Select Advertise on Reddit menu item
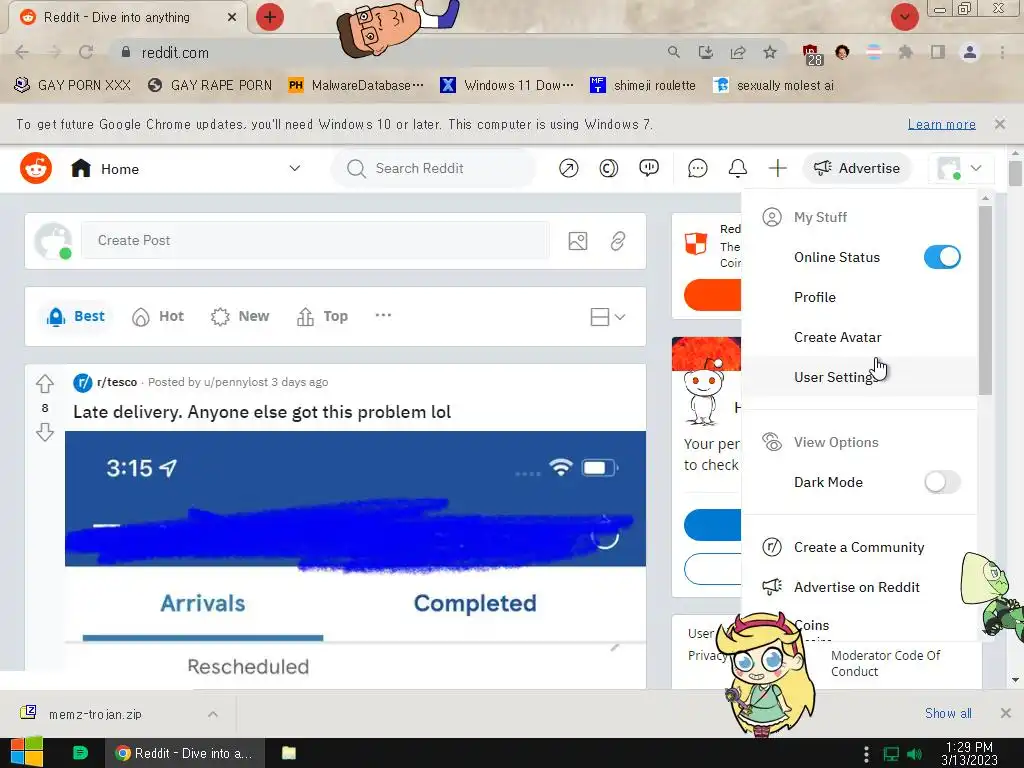Viewport: 1024px width, 768px height. pos(856,587)
